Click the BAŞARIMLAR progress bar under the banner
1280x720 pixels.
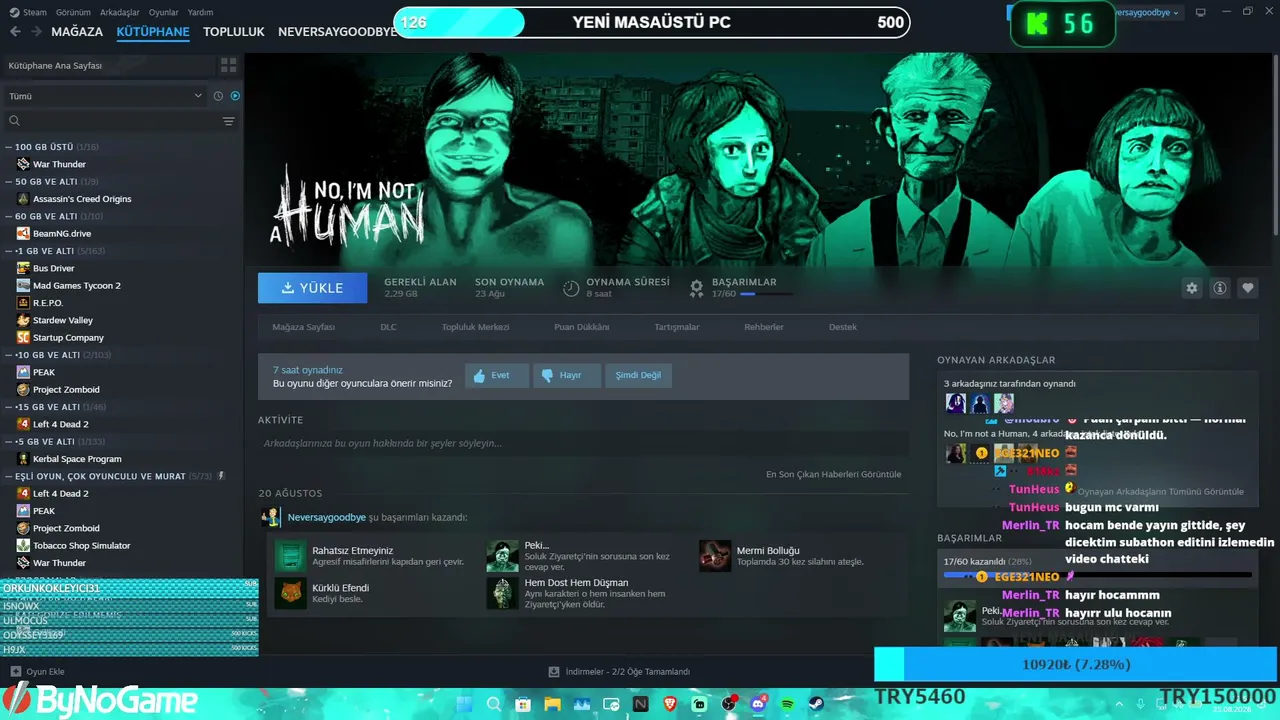[767, 294]
